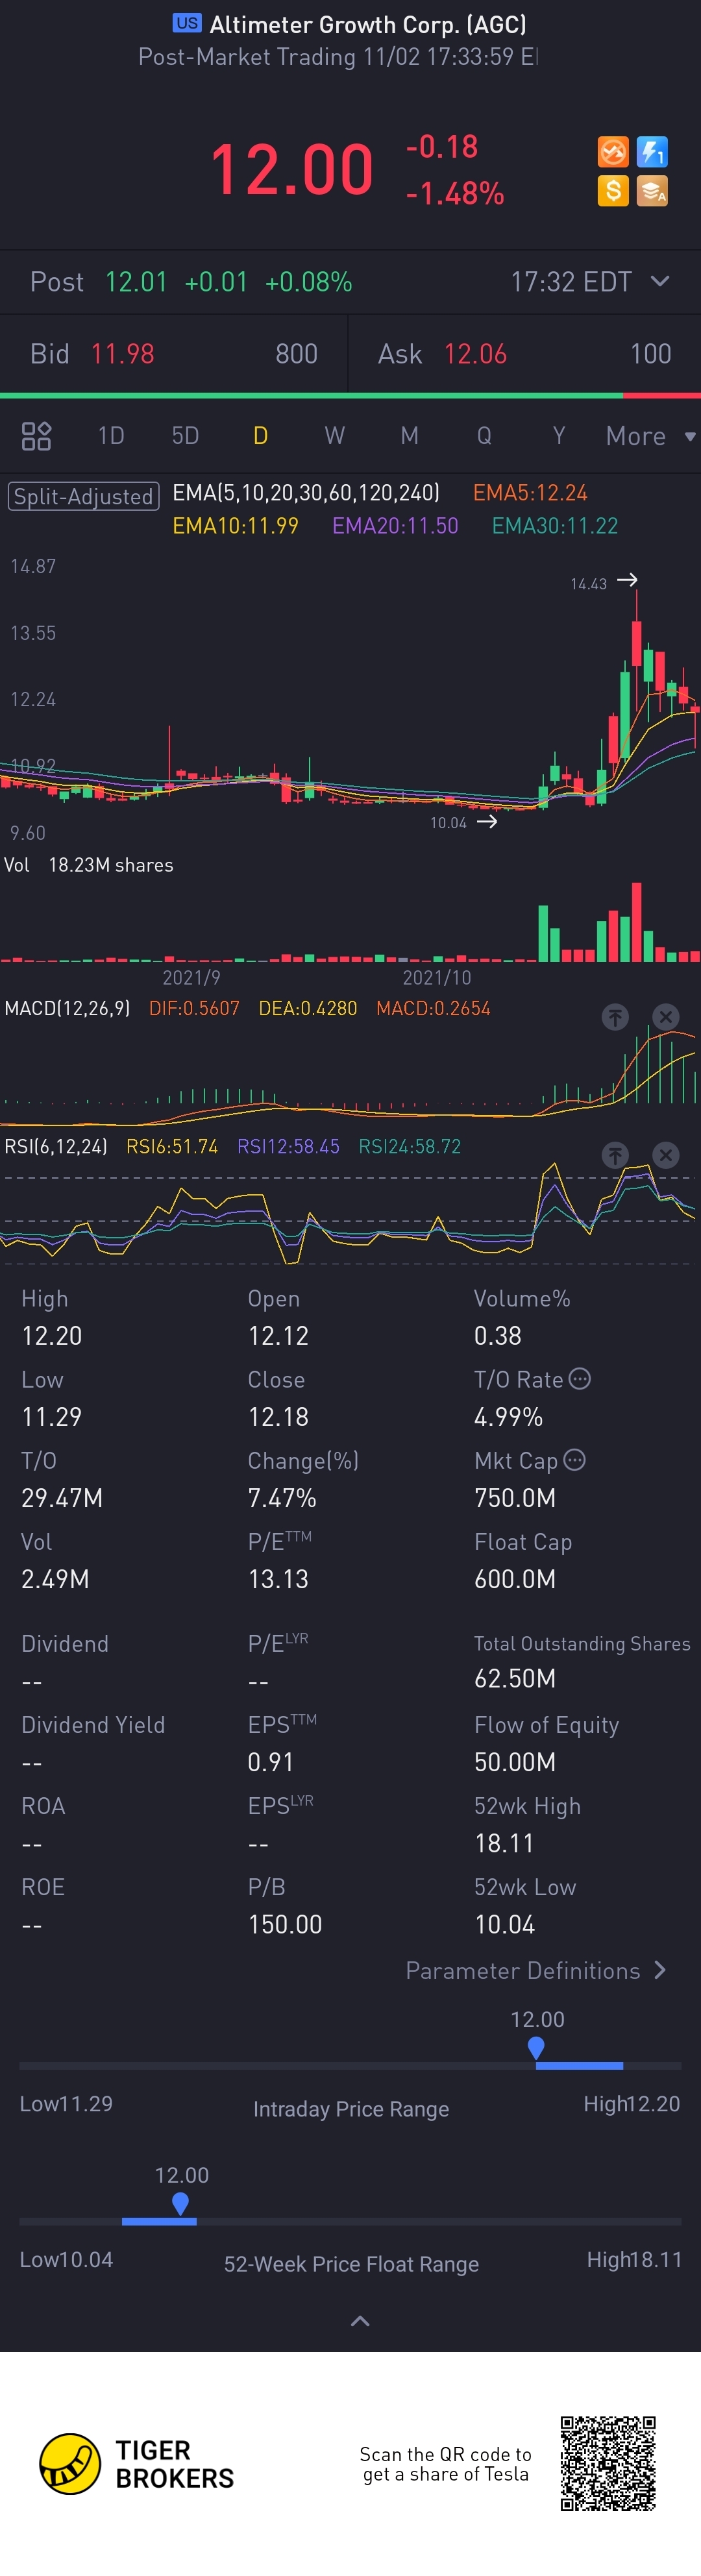The image size is (701, 2576).
Task: Select the EMA10:11.99 value
Action: 235,526
